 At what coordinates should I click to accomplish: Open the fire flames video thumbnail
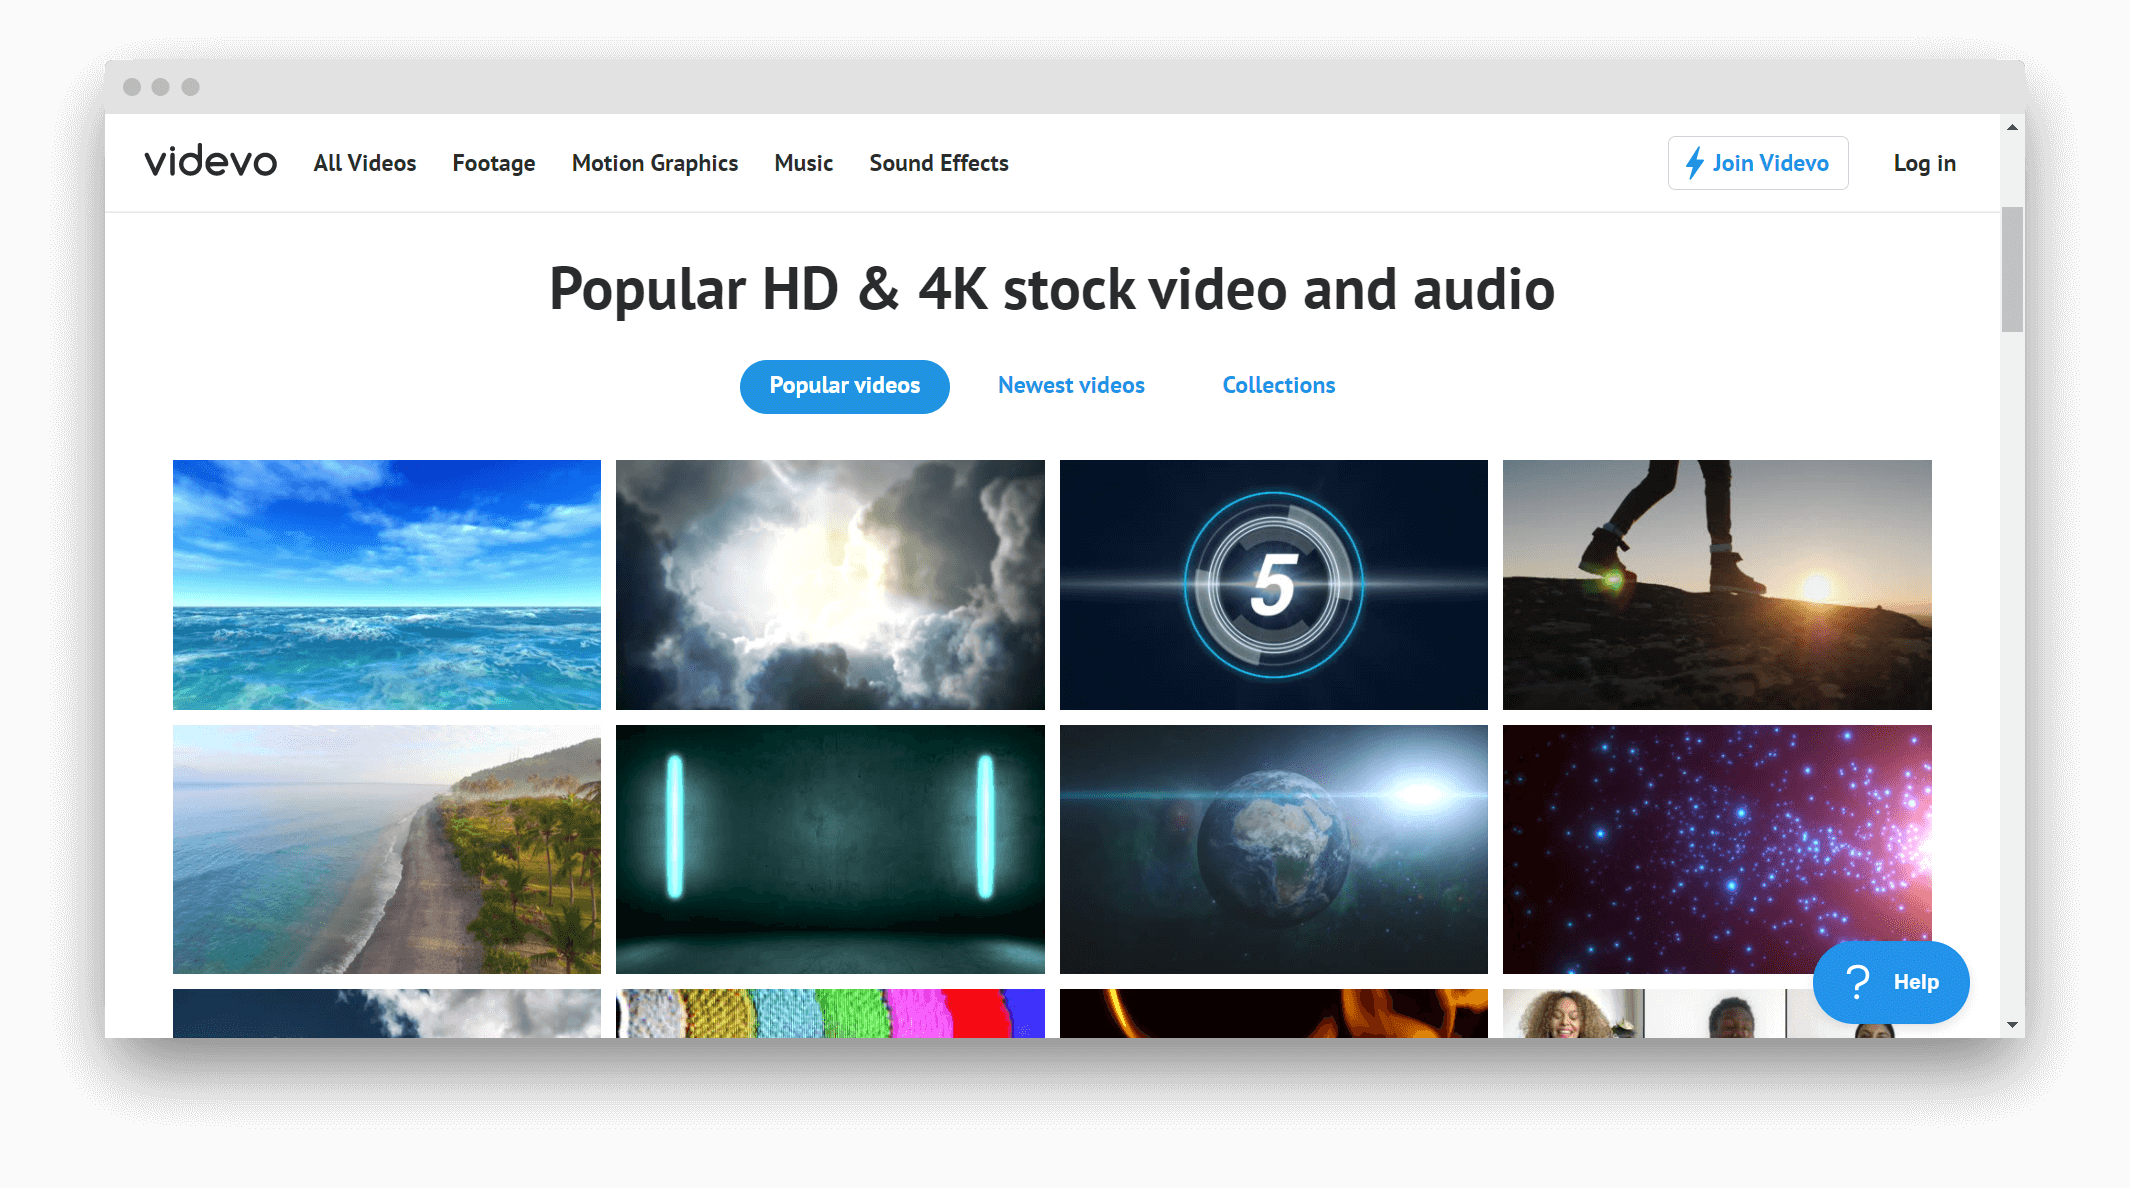tap(1273, 1013)
